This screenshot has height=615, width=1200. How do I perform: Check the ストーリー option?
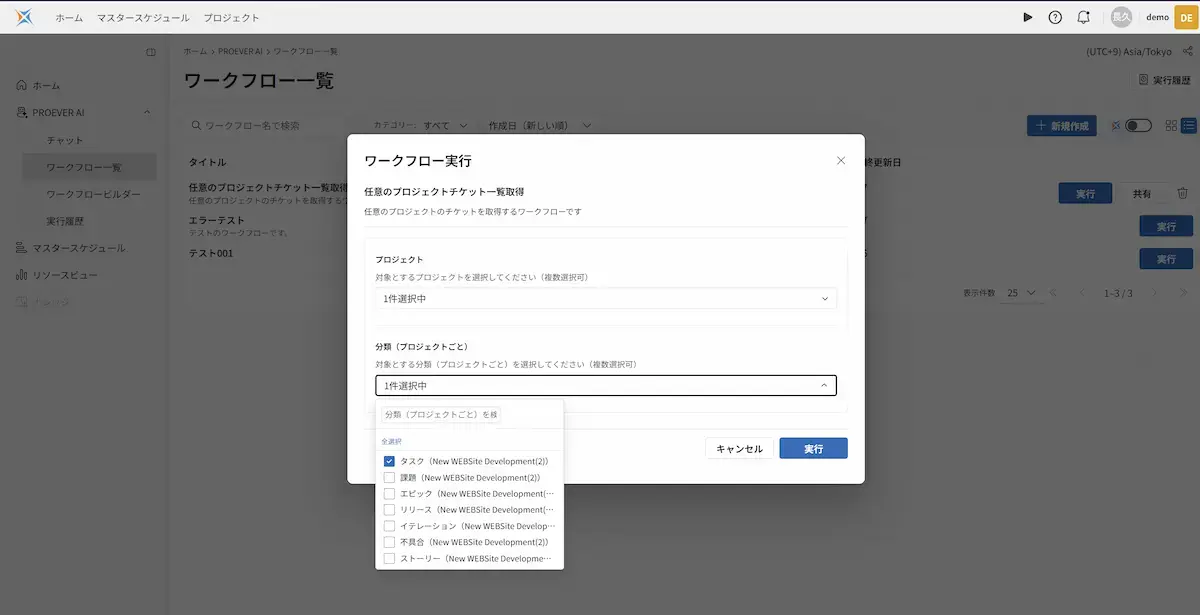389,558
